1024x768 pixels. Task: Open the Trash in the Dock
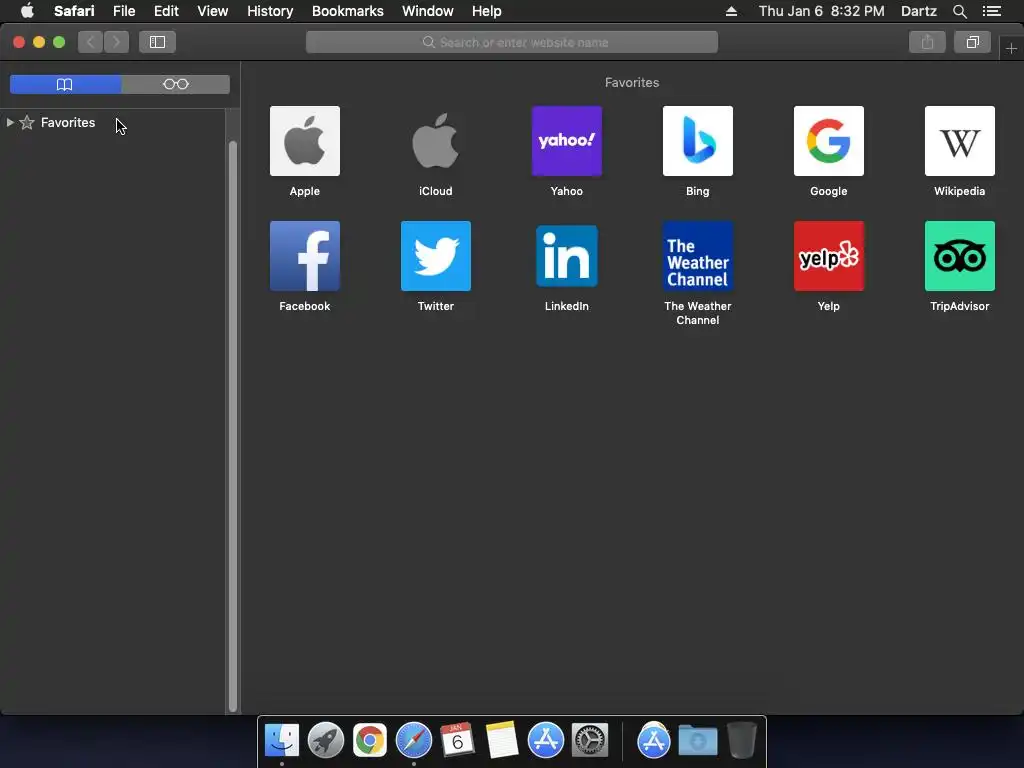pos(741,740)
